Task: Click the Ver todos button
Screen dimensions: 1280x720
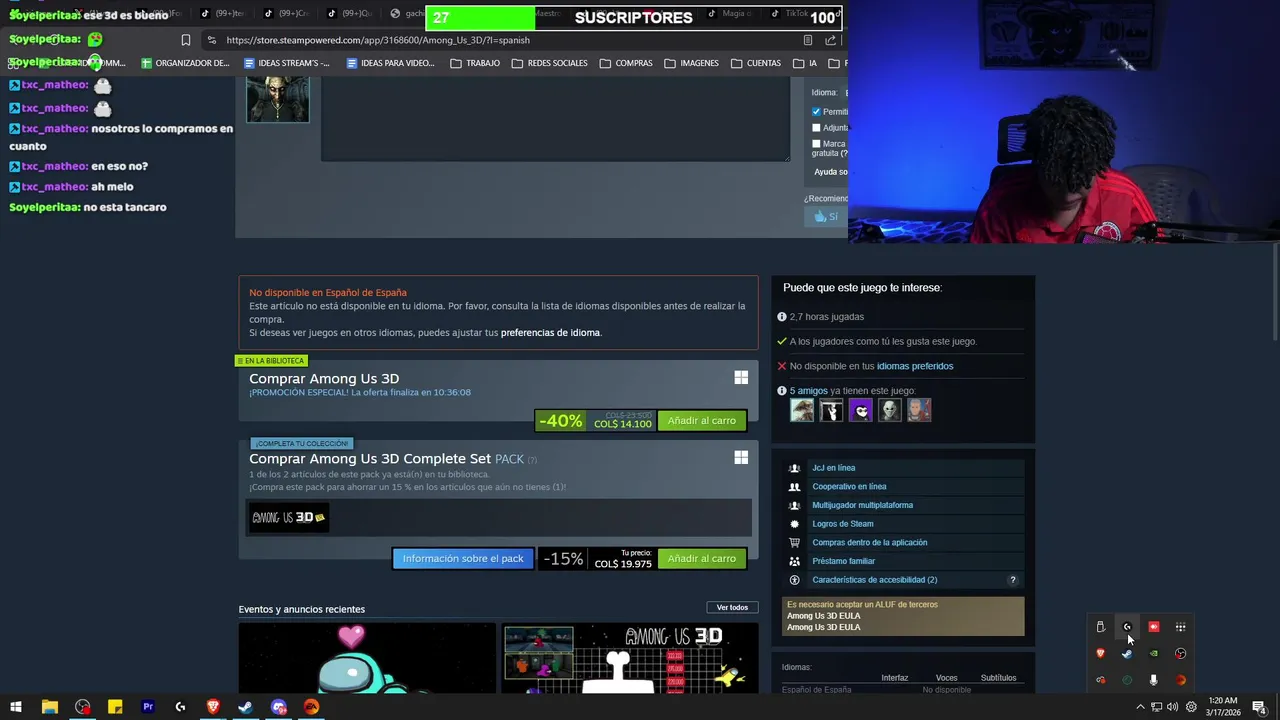Action: [x=732, y=608]
